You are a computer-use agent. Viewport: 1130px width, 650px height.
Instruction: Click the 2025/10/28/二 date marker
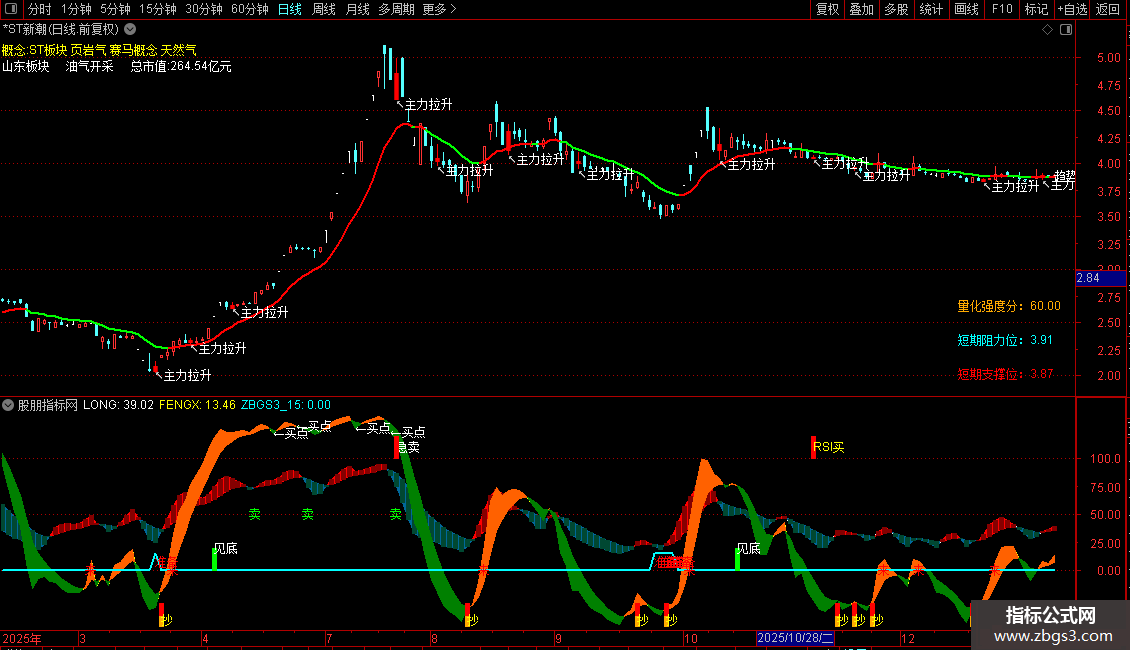(796, 638)
